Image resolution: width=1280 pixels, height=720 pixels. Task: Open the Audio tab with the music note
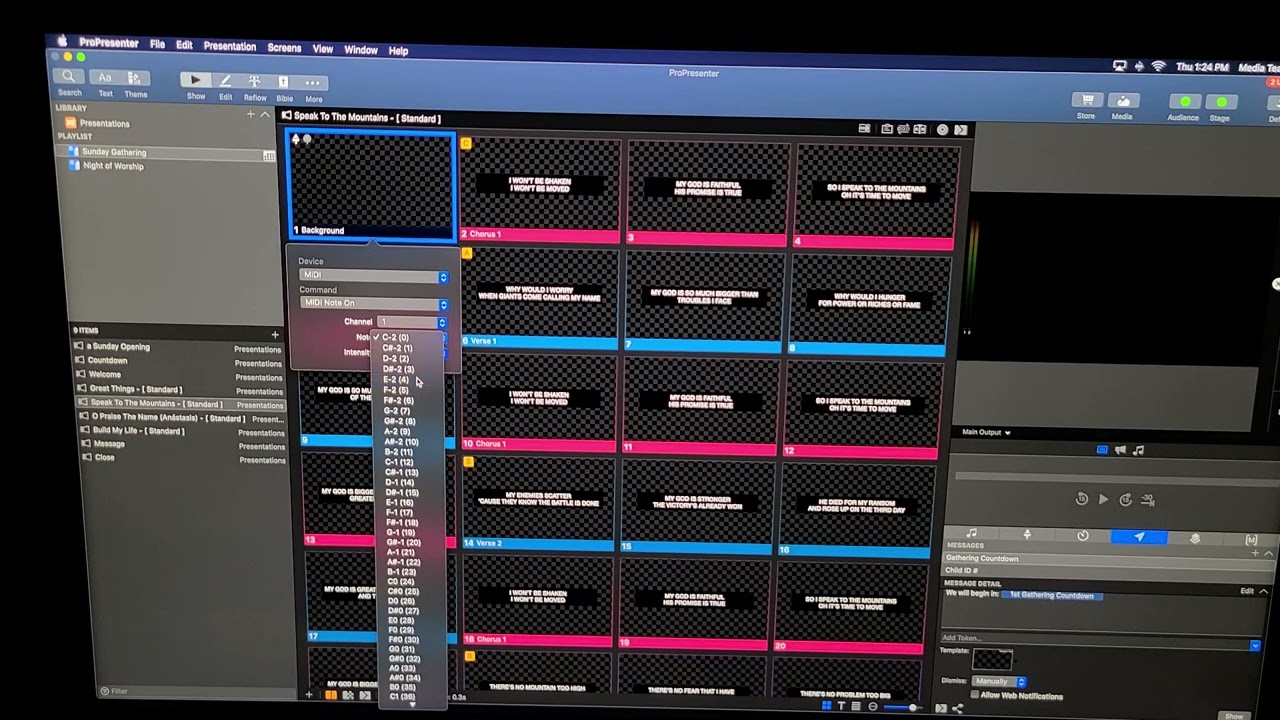point(972,535)
